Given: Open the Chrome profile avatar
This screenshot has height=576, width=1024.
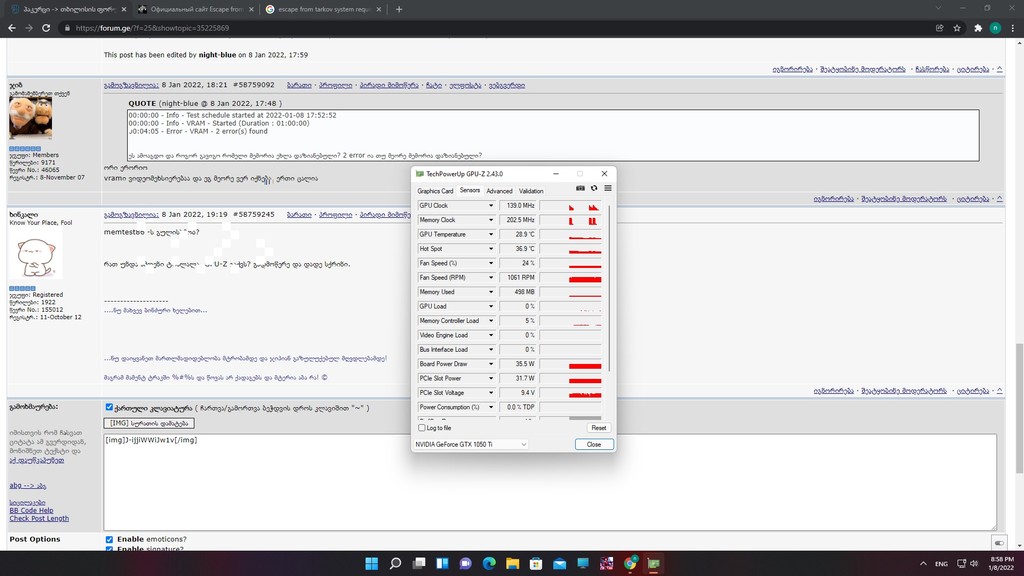Looking at the screenshot, I should (995, 28).
